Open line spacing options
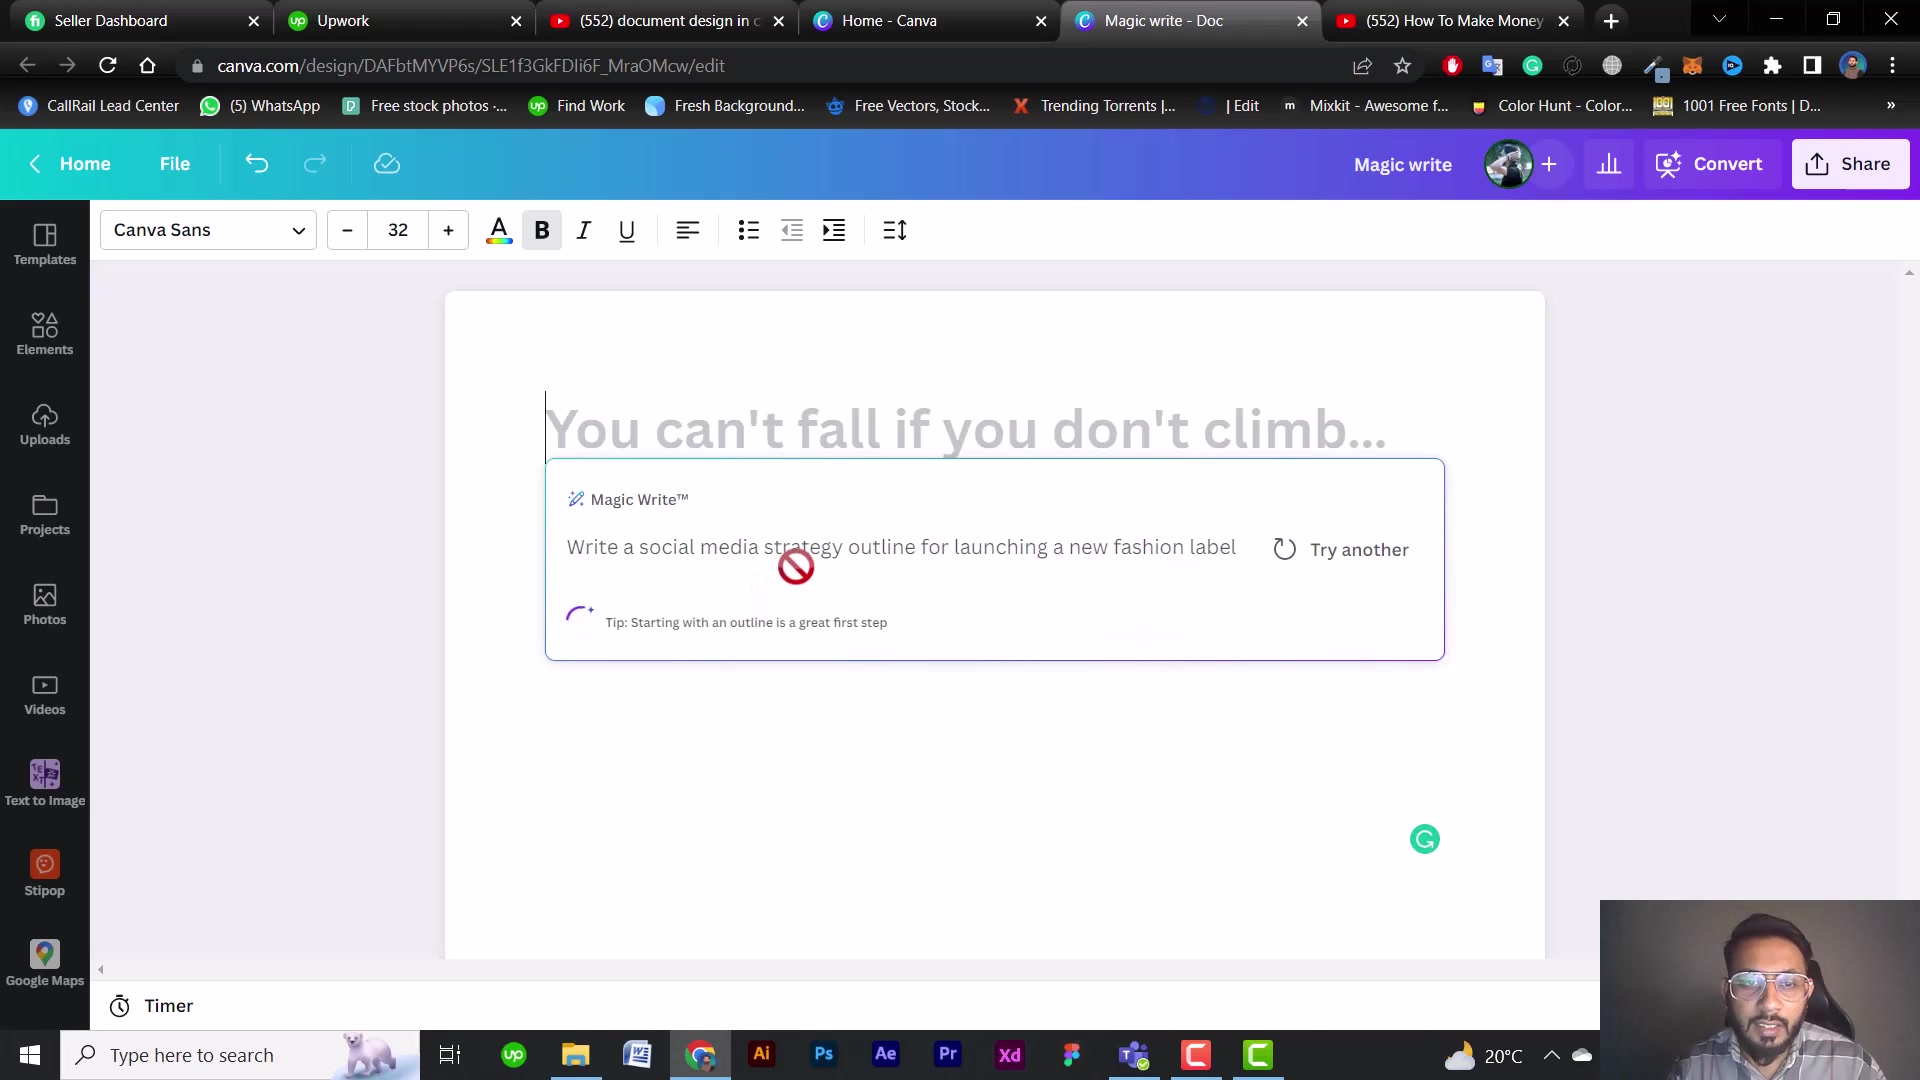This screenshot has height=1080, width=1920. click(x=895, y=231)
